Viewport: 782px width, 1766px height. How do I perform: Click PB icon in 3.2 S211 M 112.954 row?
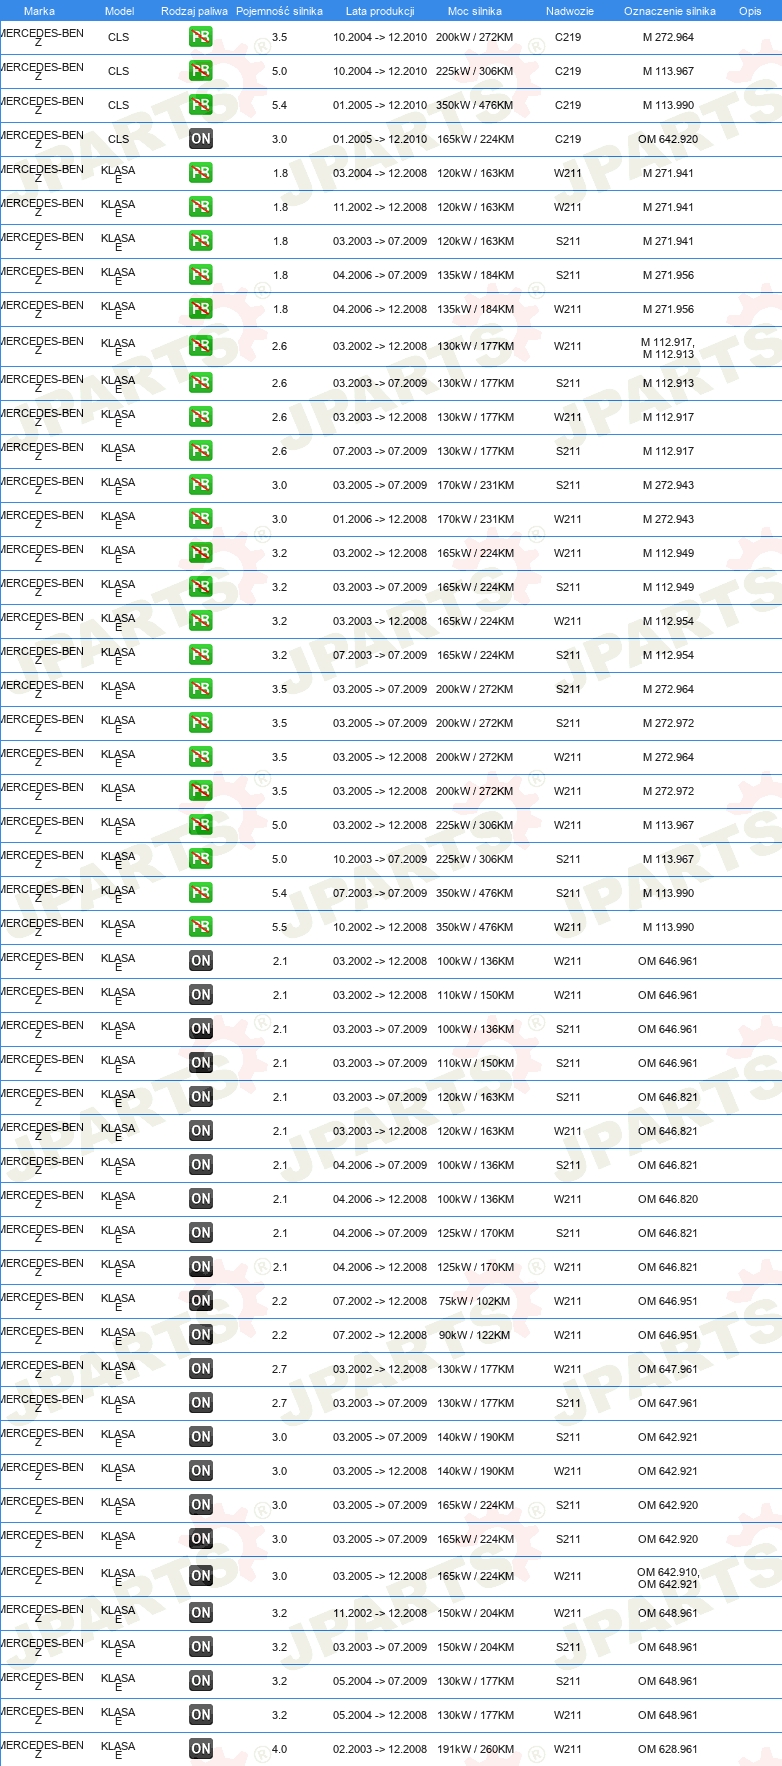[x=201, y=655]
